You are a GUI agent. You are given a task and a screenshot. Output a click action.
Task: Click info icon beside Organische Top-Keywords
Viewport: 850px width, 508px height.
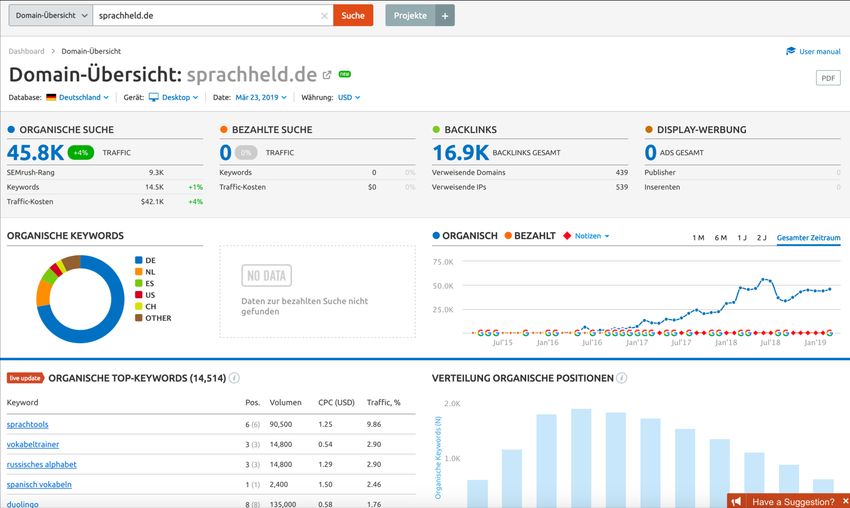(234, 378)
